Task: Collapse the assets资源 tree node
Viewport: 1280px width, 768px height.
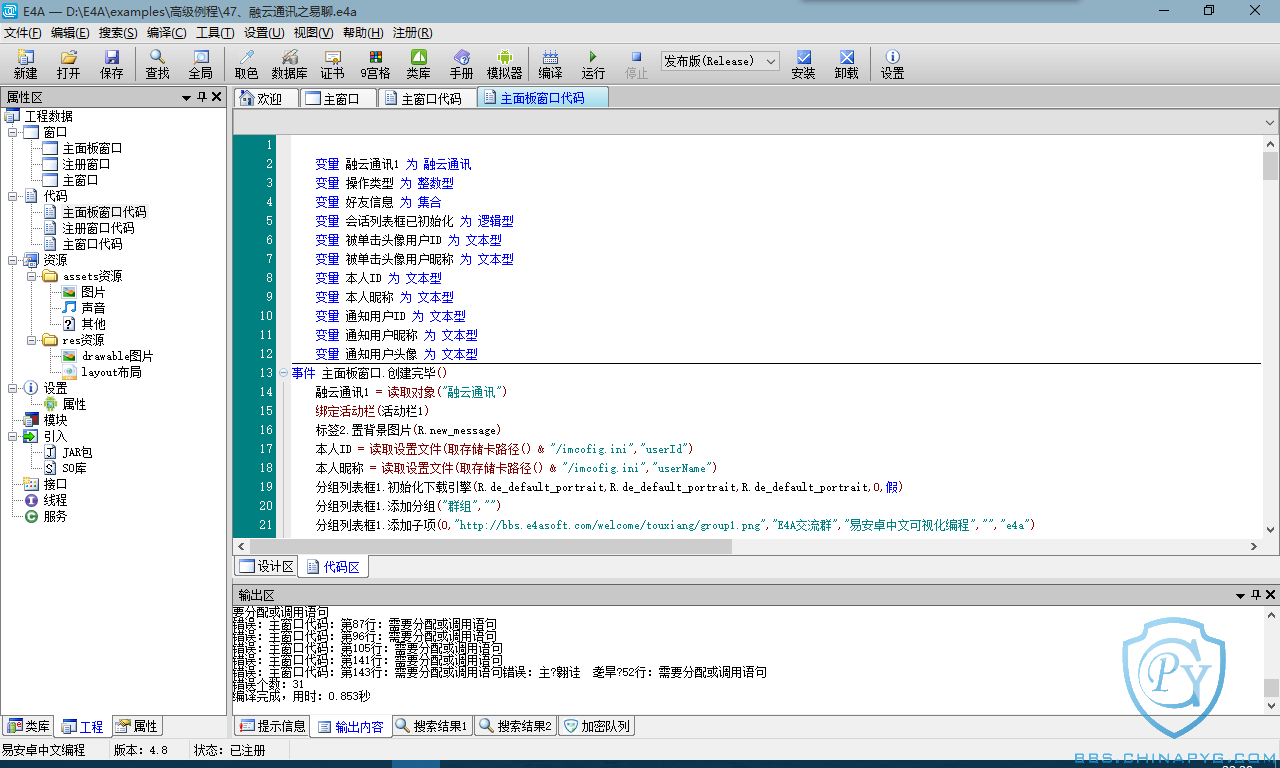Action: (32, 276)
